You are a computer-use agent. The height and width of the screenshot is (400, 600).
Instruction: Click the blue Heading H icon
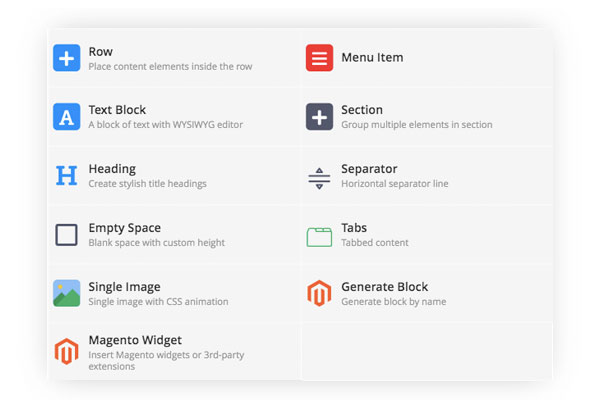point(66,176)
